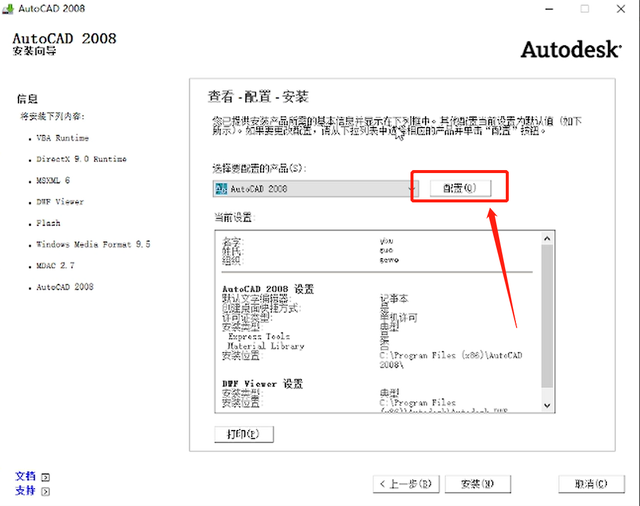The image size is (640, 506).
Task: Select Flash list entry
Action: coord(48,223)
